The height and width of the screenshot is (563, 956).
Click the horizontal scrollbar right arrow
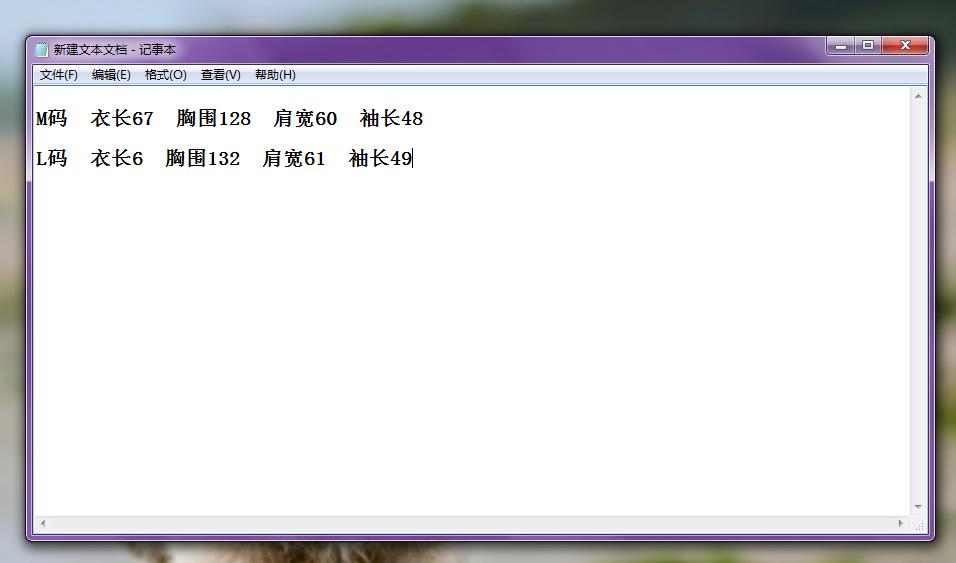click(x=901, y=523)
